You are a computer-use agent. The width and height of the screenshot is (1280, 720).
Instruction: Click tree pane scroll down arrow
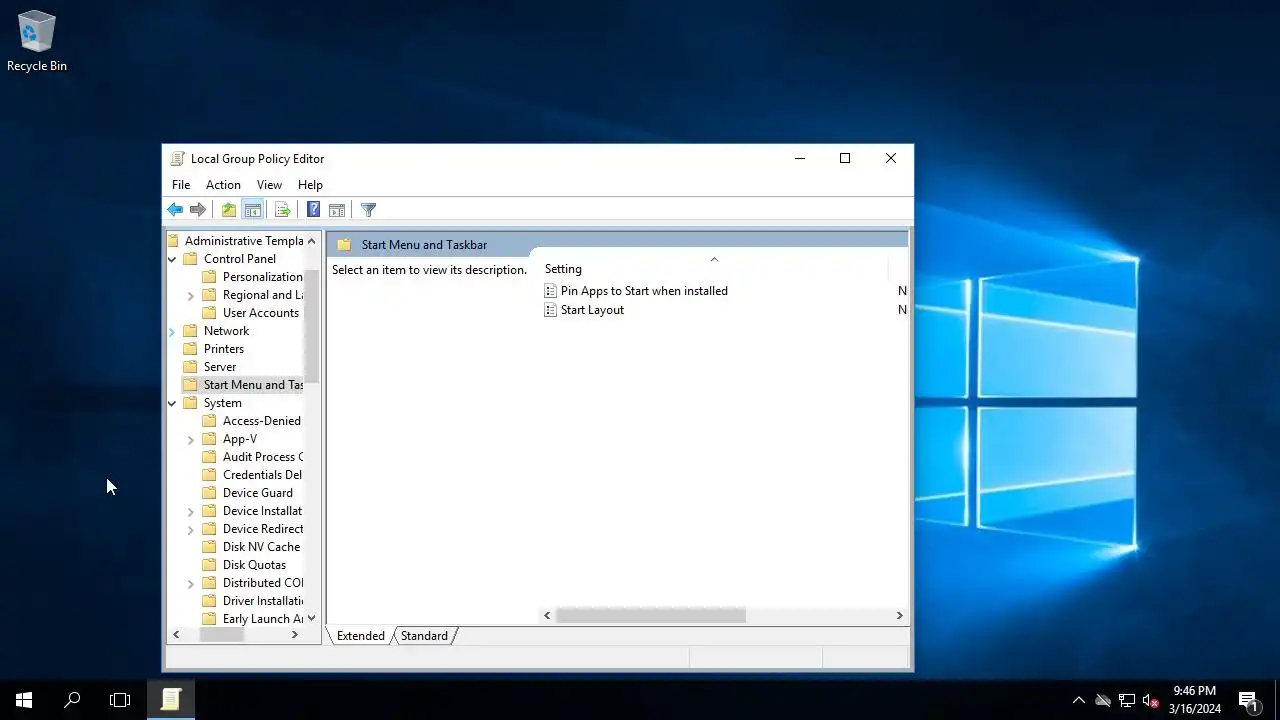[311, 619]
